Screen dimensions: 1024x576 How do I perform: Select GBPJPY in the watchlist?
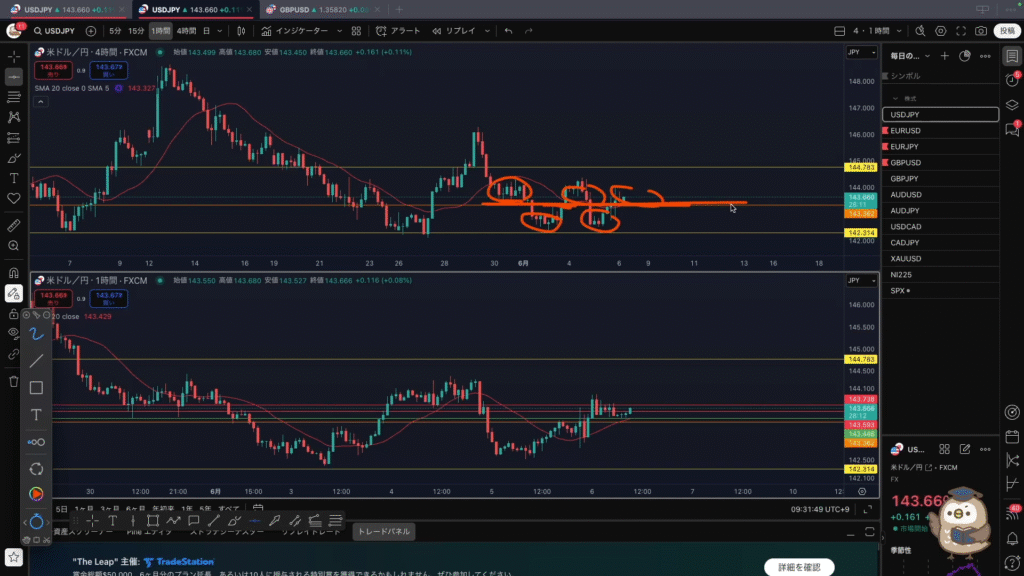pos(940,178)
